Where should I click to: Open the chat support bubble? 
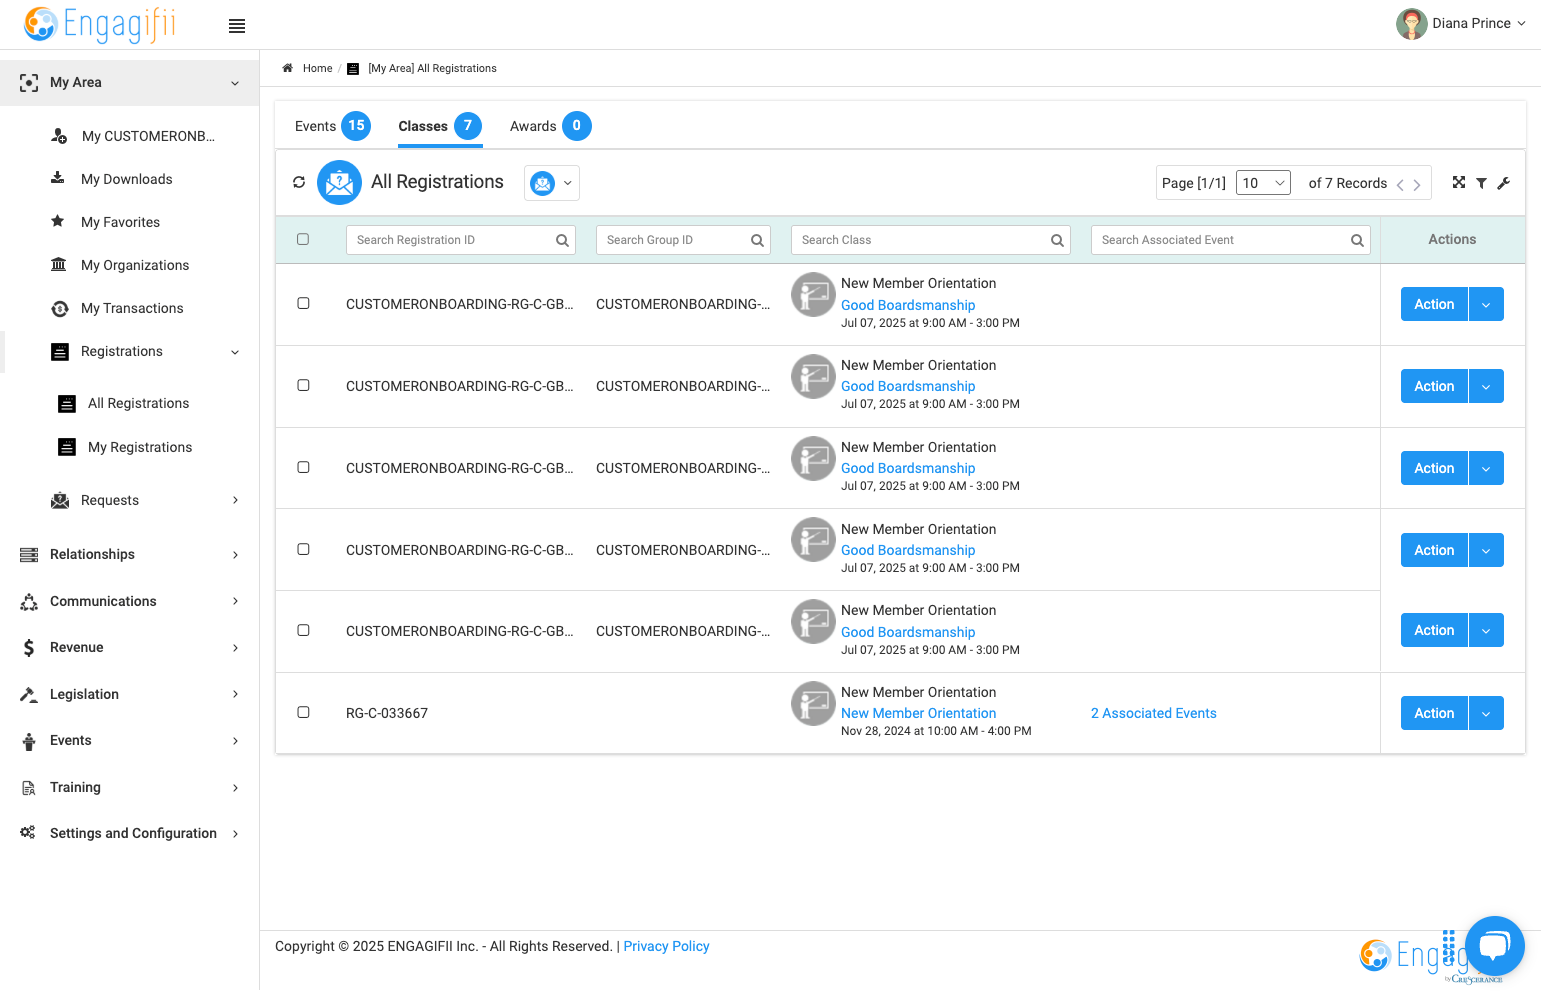pos(1495,946)
